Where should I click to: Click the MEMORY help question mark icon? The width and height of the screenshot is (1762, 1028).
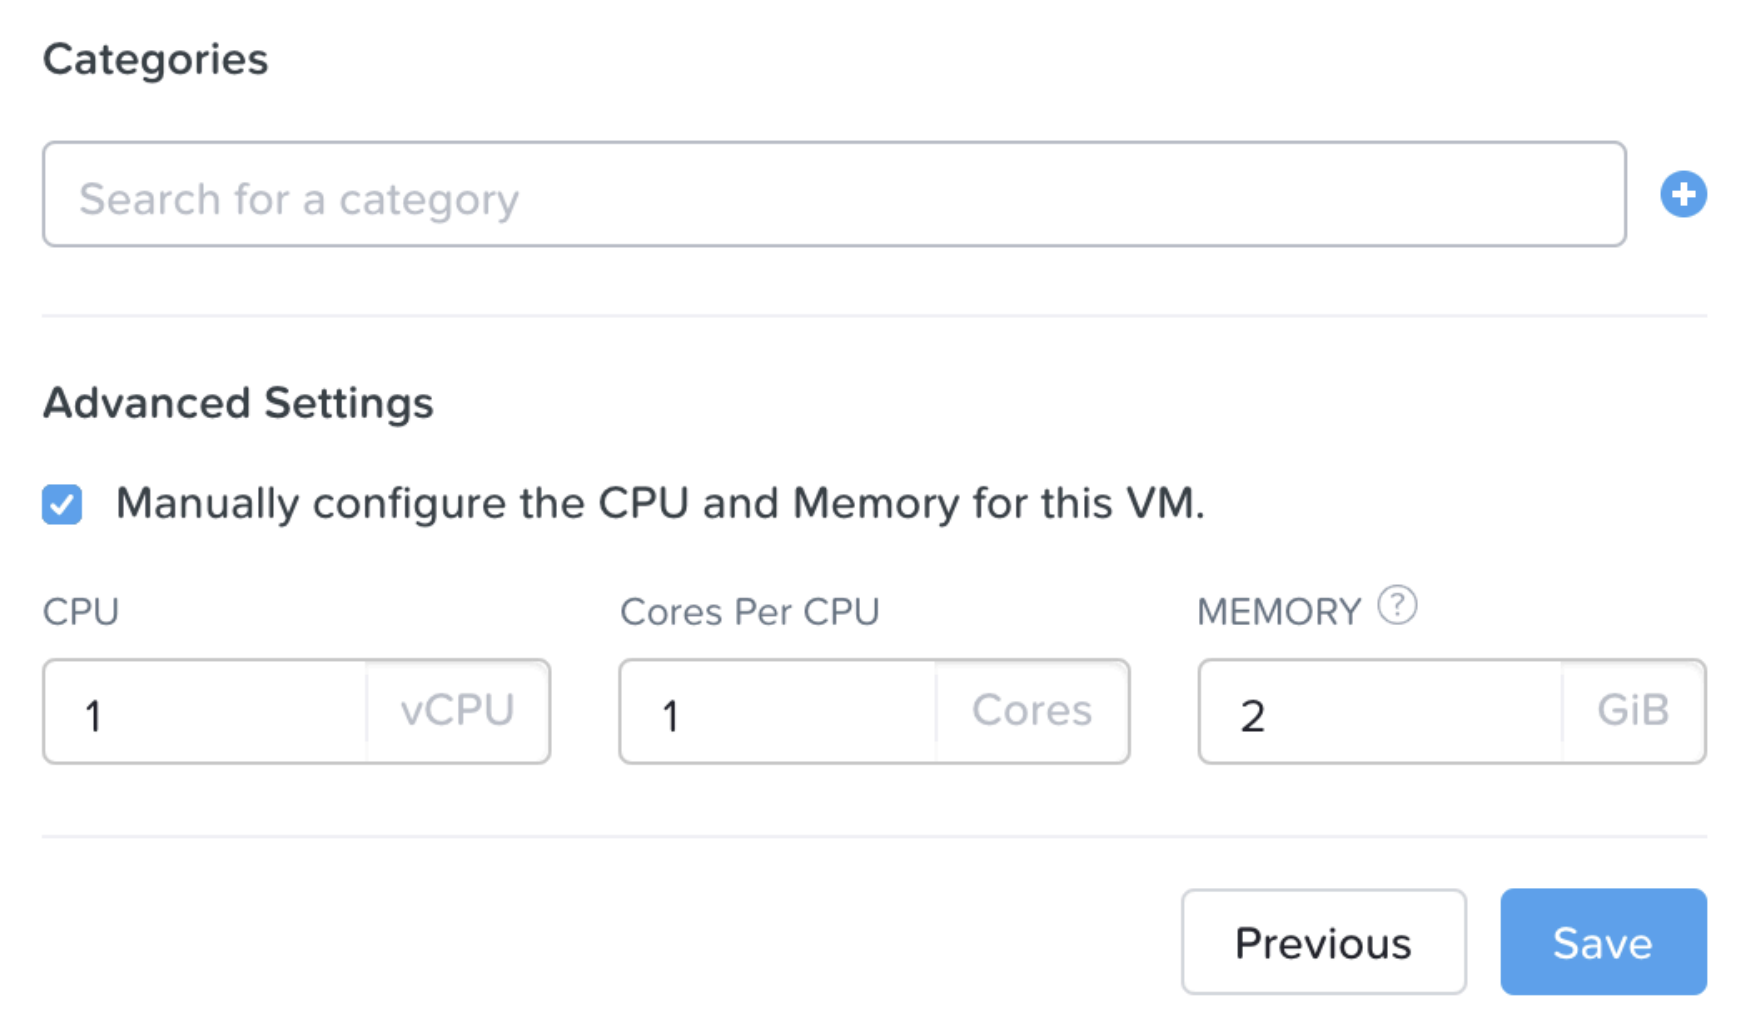pyautogui.click(x=1396, y=605)
